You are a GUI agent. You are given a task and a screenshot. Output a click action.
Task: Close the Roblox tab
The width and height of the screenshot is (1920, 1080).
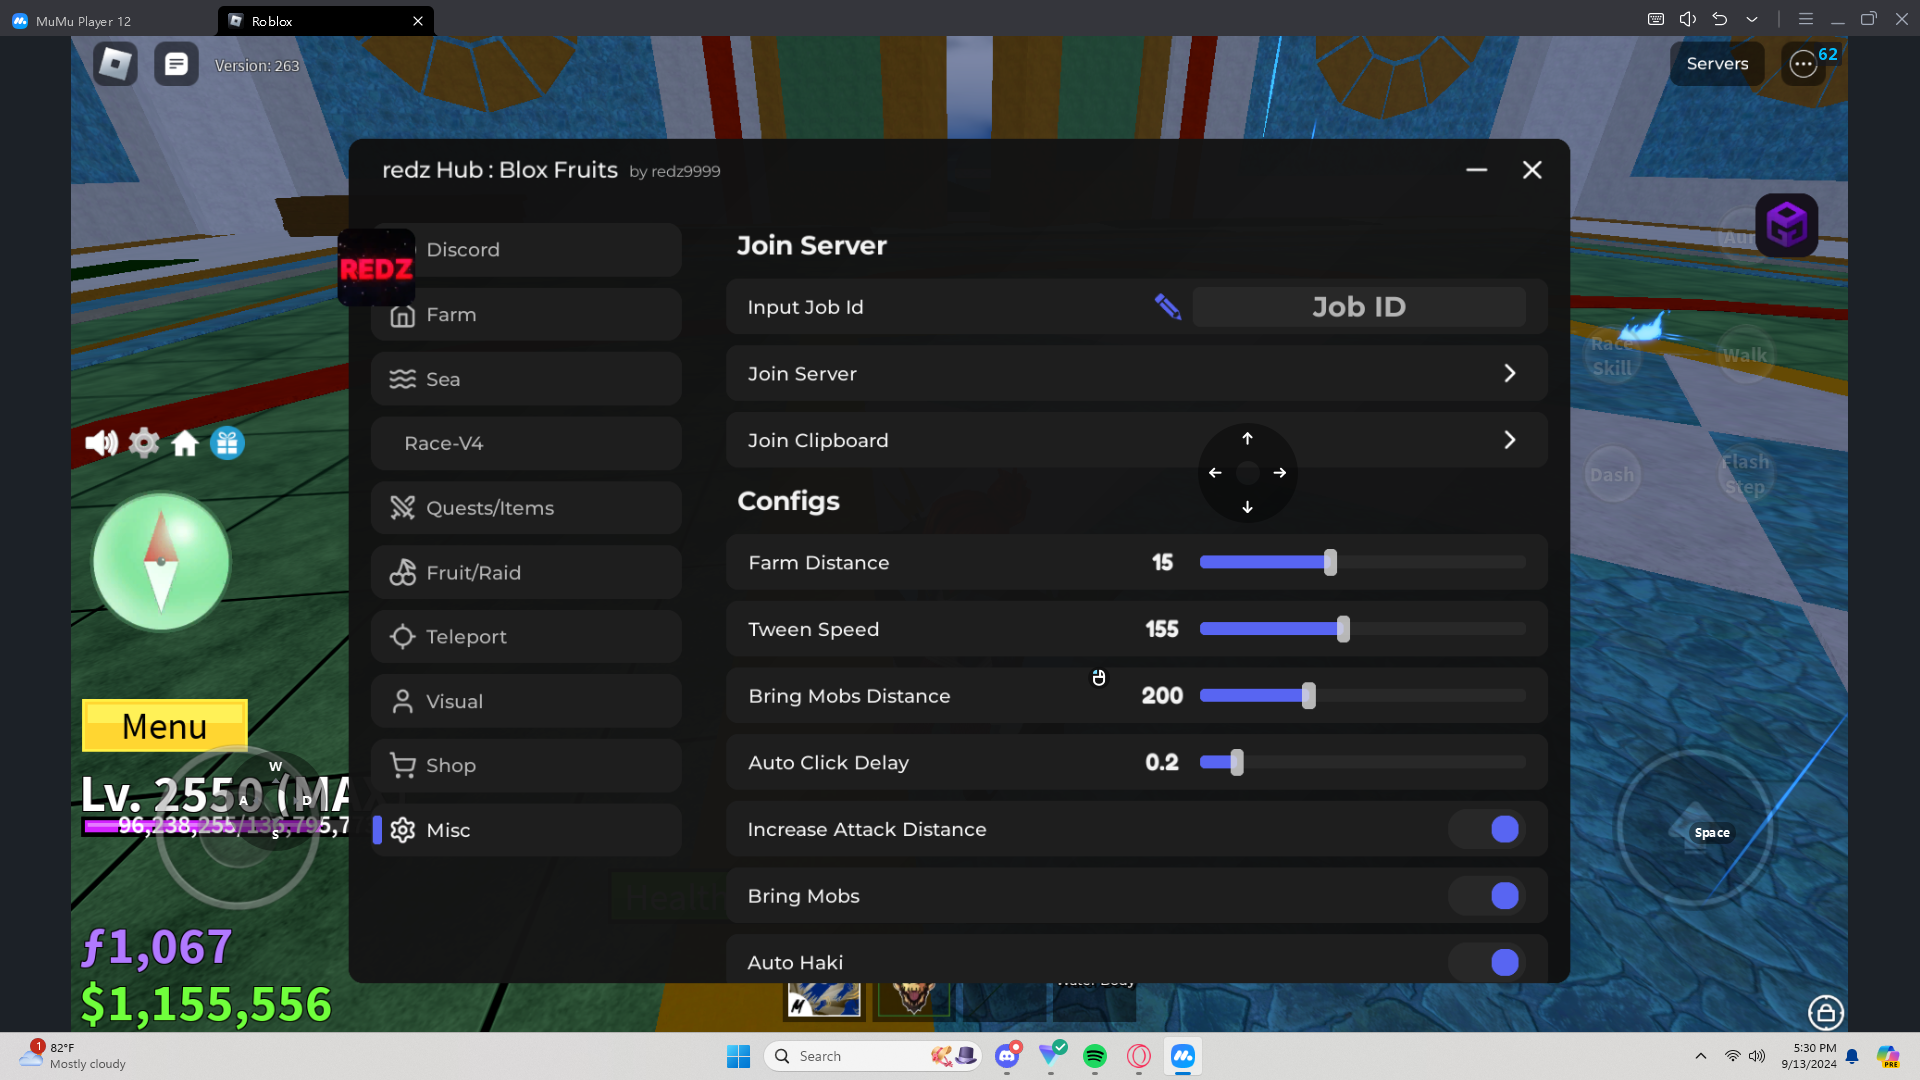click(418, 21)
